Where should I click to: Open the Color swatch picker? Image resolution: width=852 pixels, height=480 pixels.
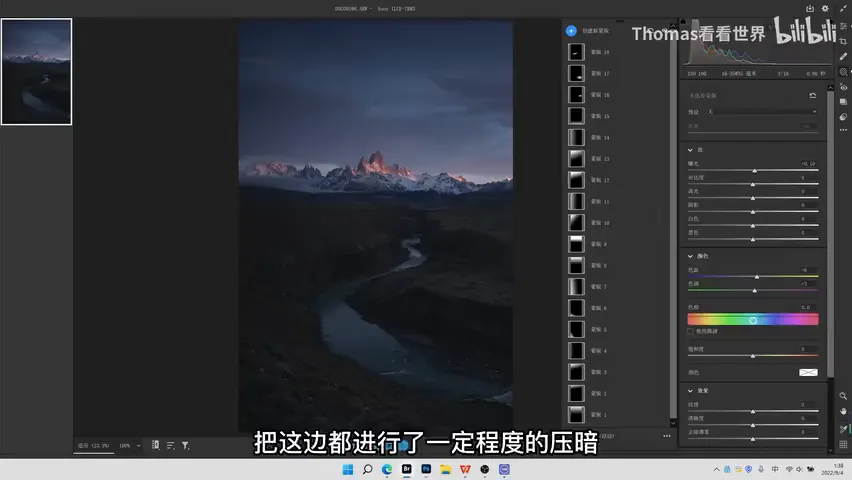[808, 372]
